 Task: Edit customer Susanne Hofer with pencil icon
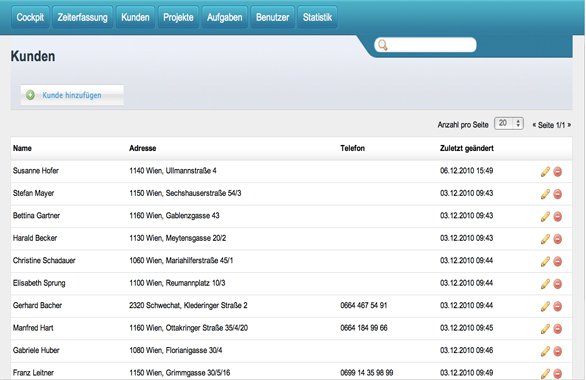click(x=545, y=172)
